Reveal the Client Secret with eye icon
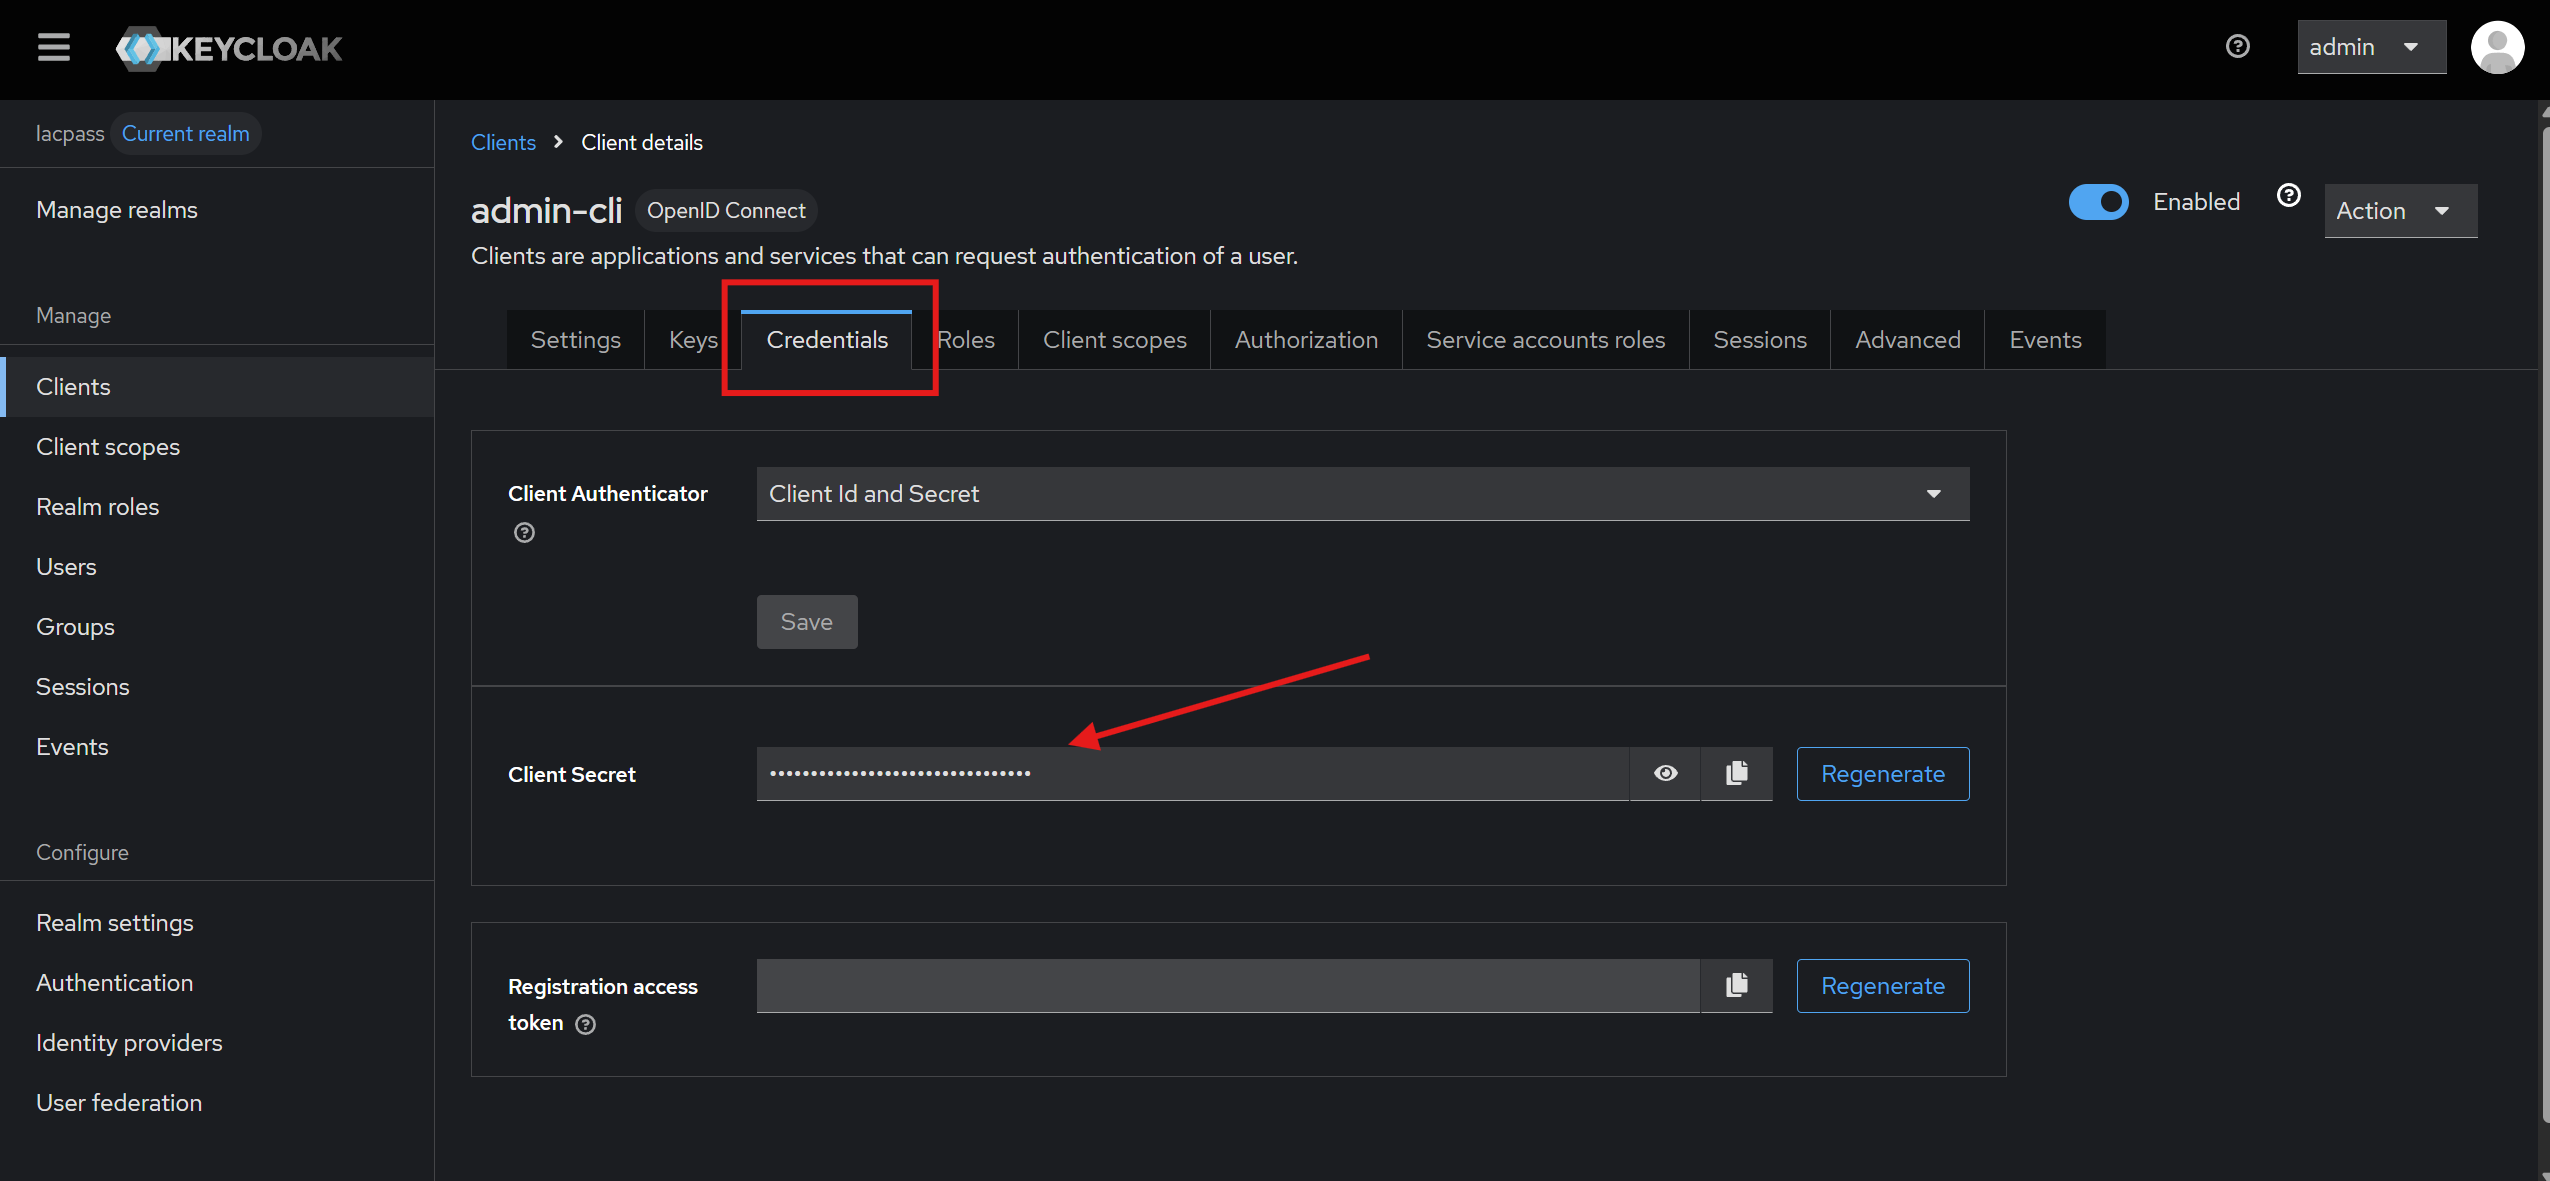This screenshot has width=2550, height=1181. (1665, 773)
